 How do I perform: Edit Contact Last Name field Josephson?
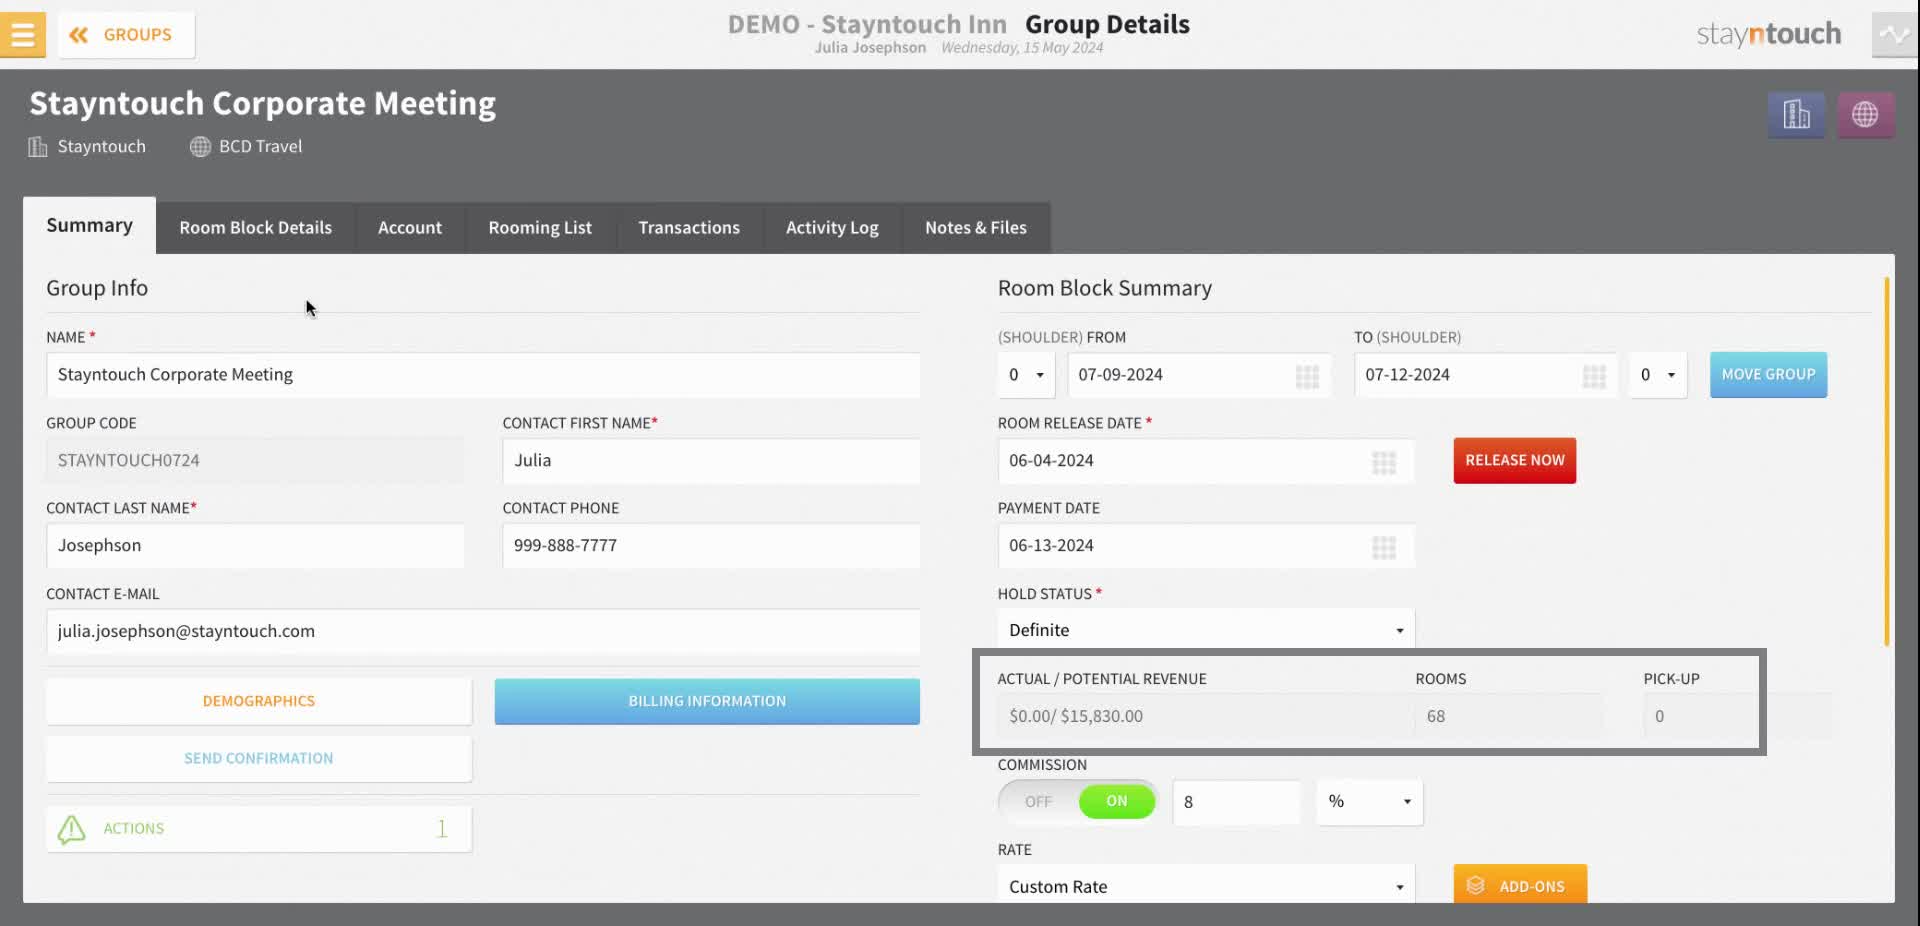point(255,546)
